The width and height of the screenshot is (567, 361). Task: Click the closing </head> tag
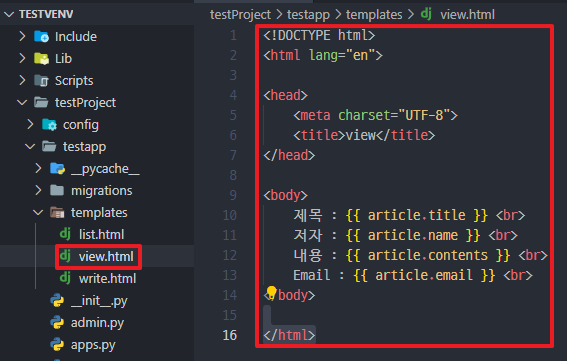click(289, 155)
